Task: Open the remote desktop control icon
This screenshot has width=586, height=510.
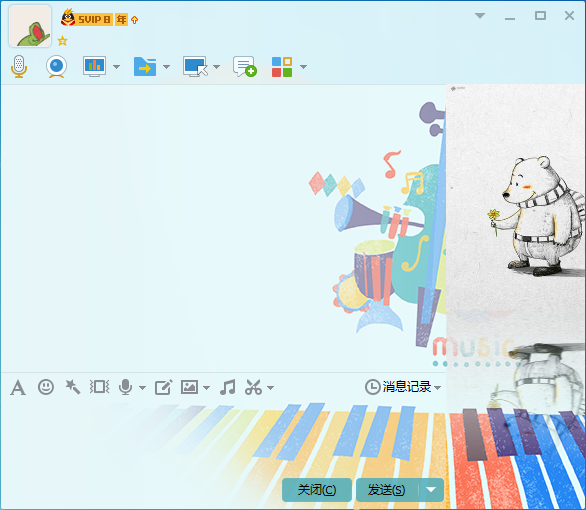Action: pyautogui.click(x=195, y=67)
